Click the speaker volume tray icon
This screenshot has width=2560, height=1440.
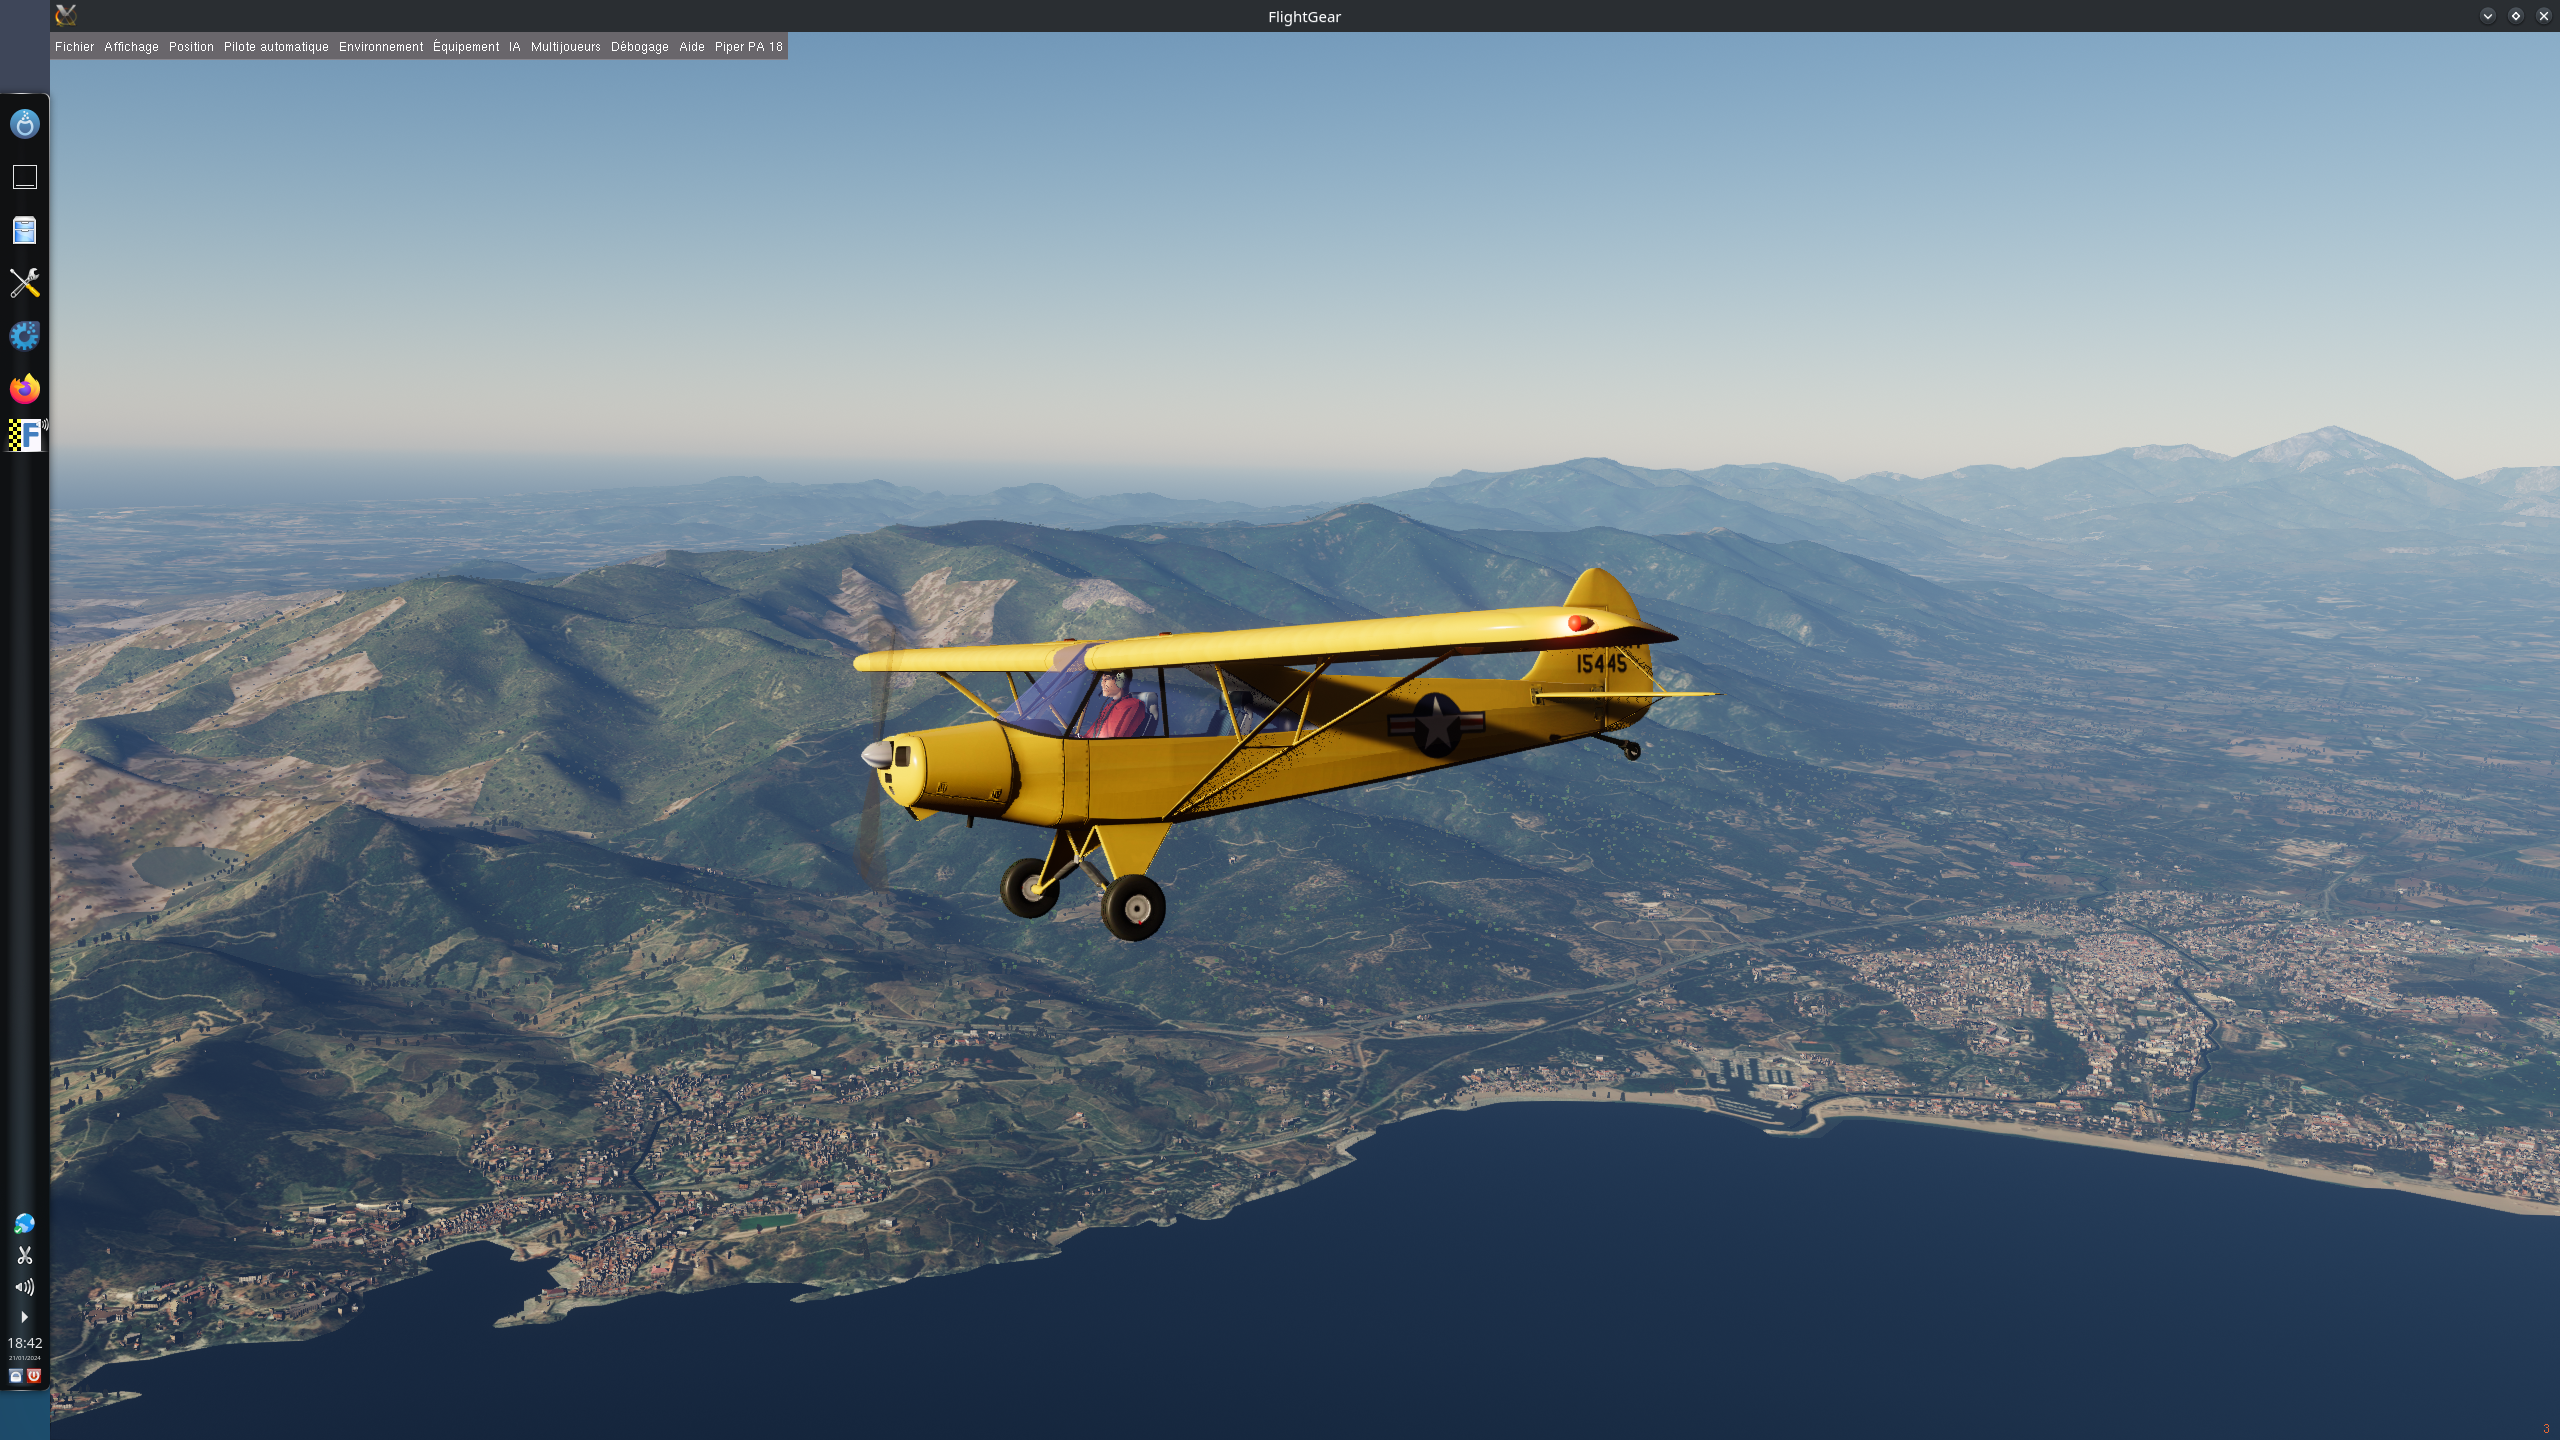24,1287
